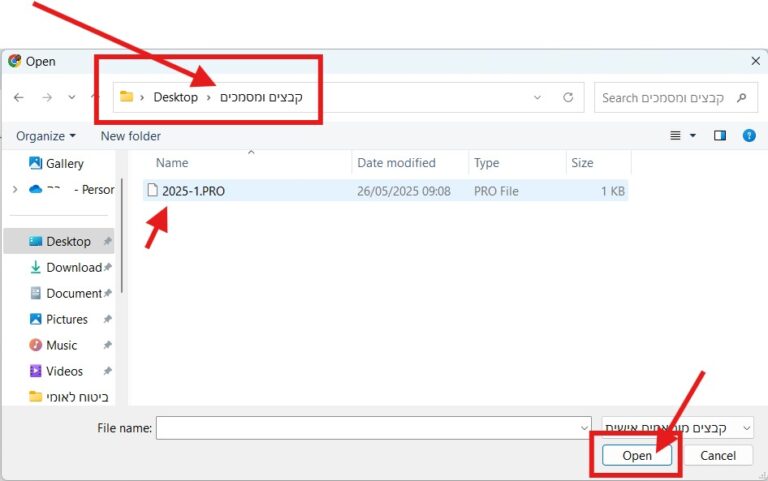Click the refresh button next to address bar
This screenshot has height=481, width=768.
point(568,97)
